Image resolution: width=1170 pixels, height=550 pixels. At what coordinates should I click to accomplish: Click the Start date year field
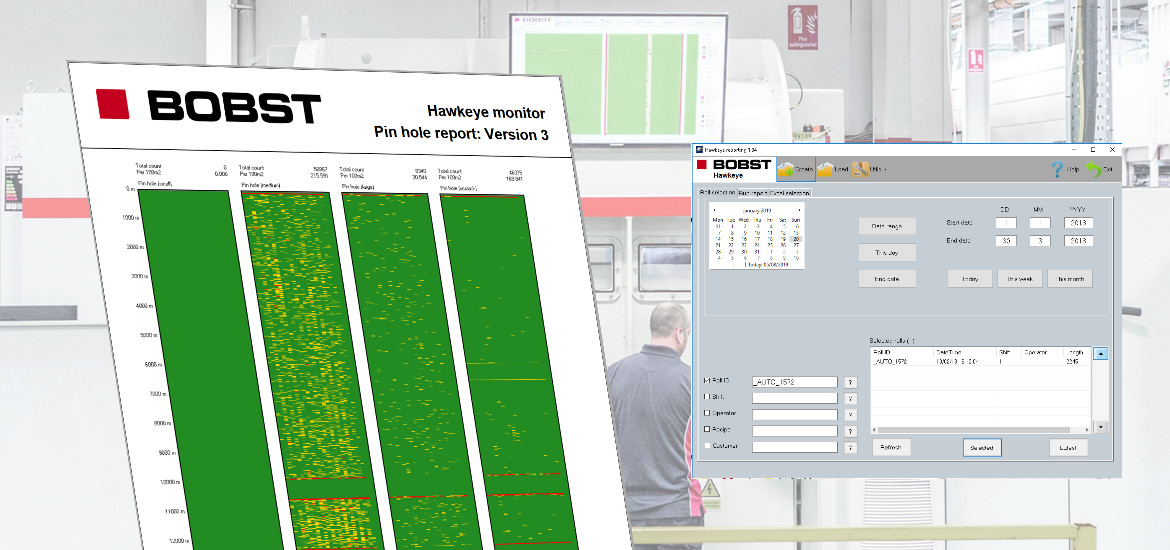point(1078,223)
